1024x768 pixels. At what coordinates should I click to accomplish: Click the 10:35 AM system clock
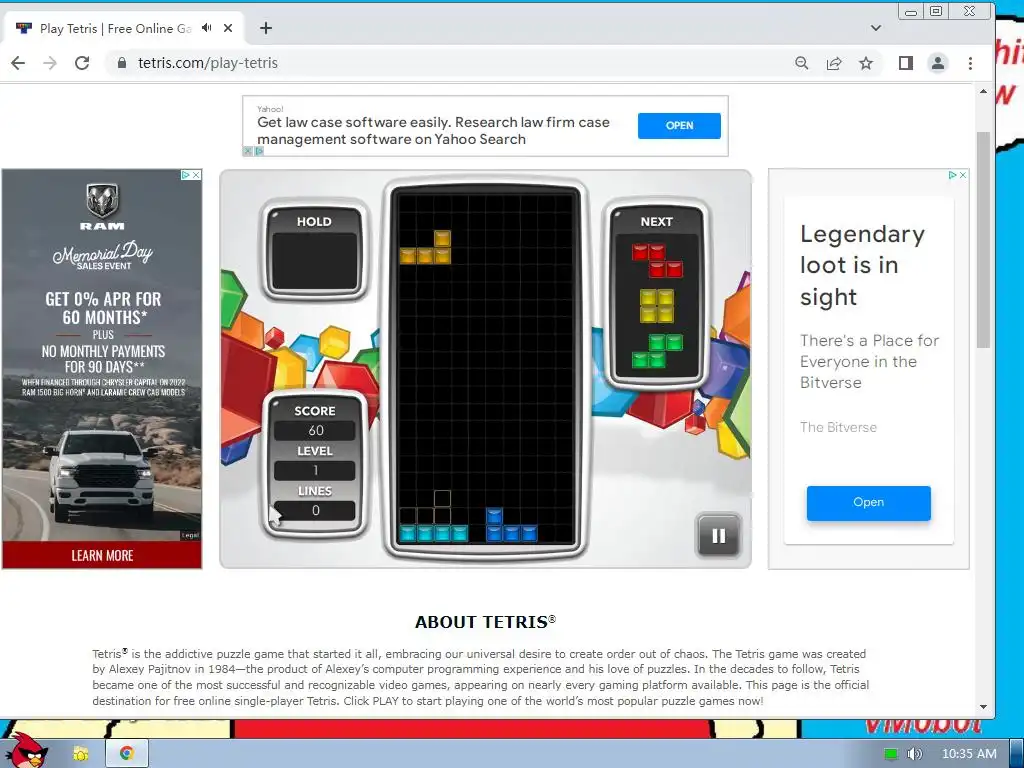(x=969, y=754)
